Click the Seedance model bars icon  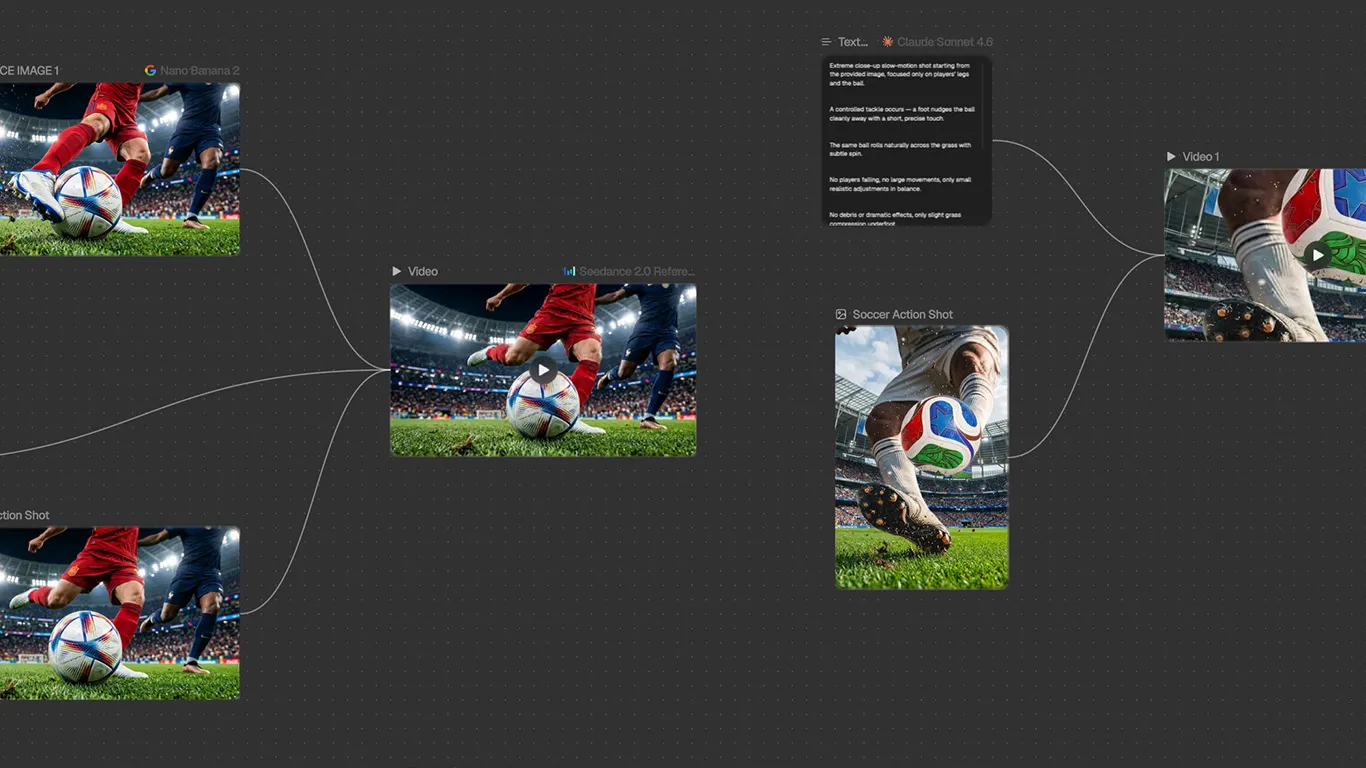pos(569,271)
